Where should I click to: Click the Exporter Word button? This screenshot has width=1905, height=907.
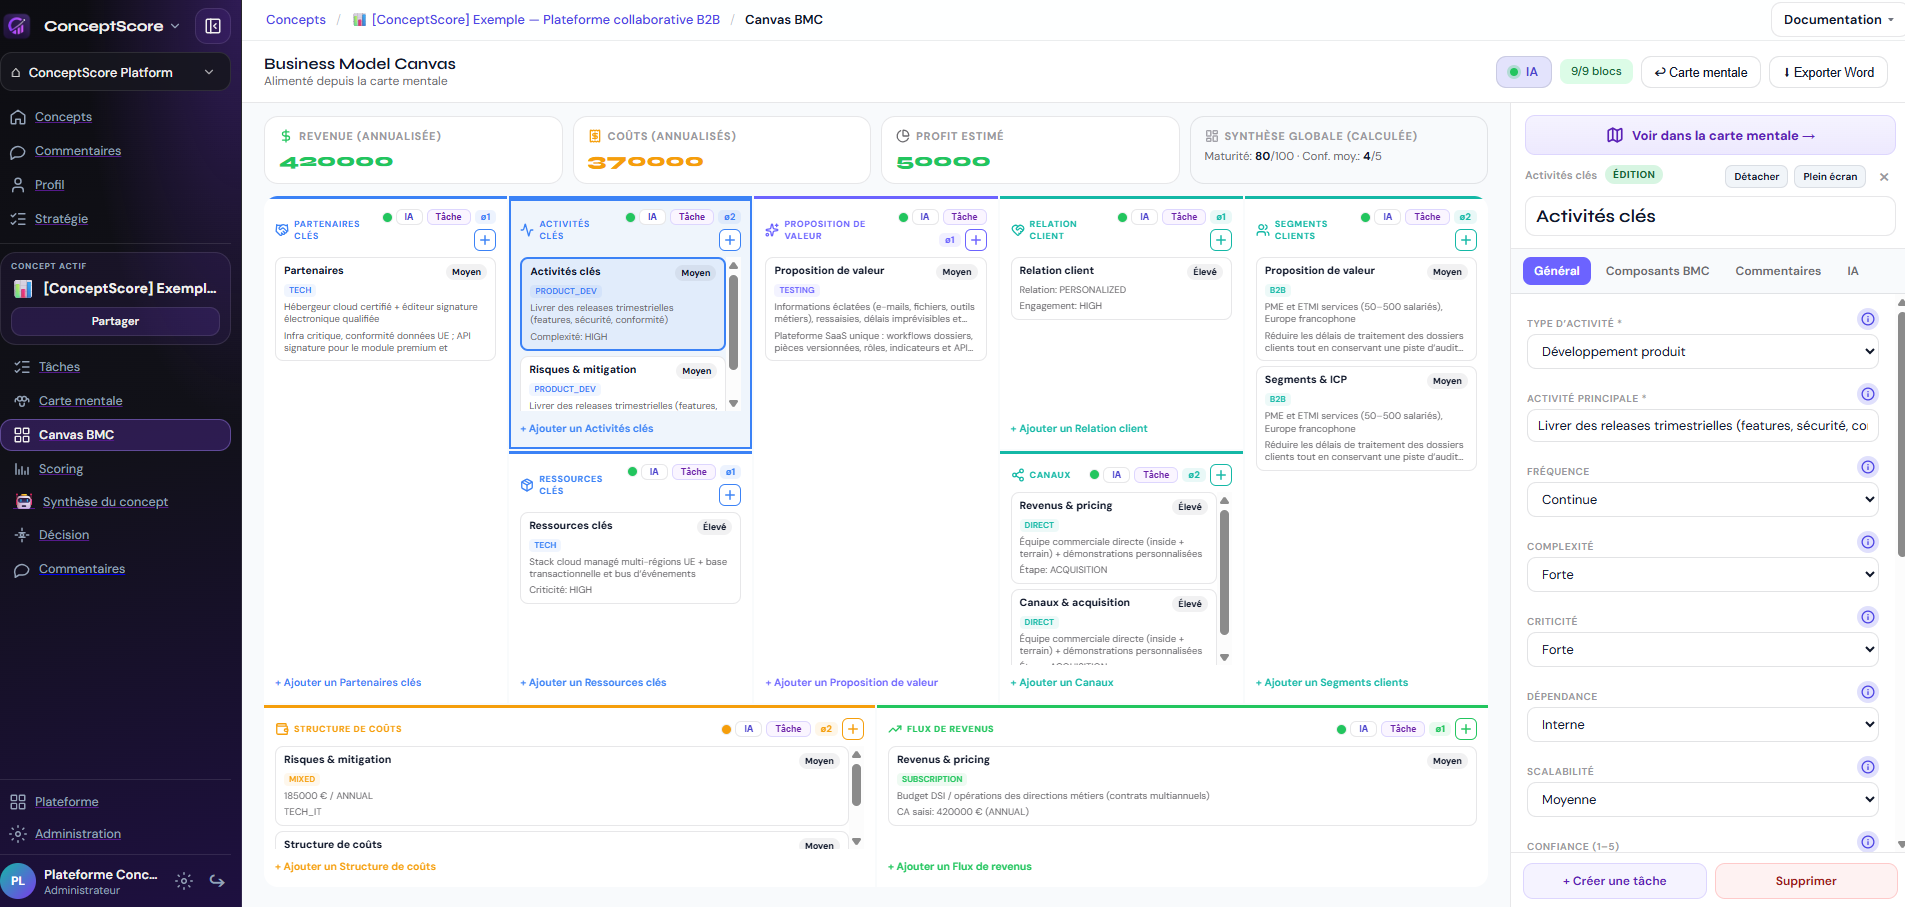coord(1828,71)
